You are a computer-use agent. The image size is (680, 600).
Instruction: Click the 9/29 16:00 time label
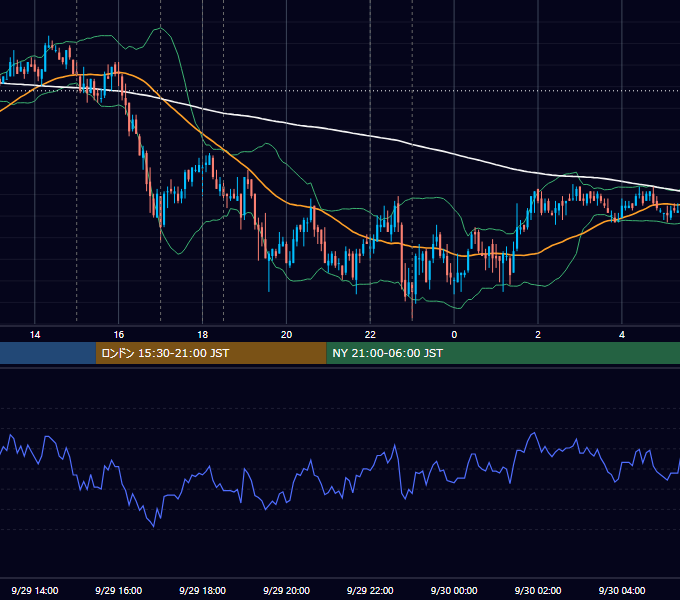pos(118,590)
